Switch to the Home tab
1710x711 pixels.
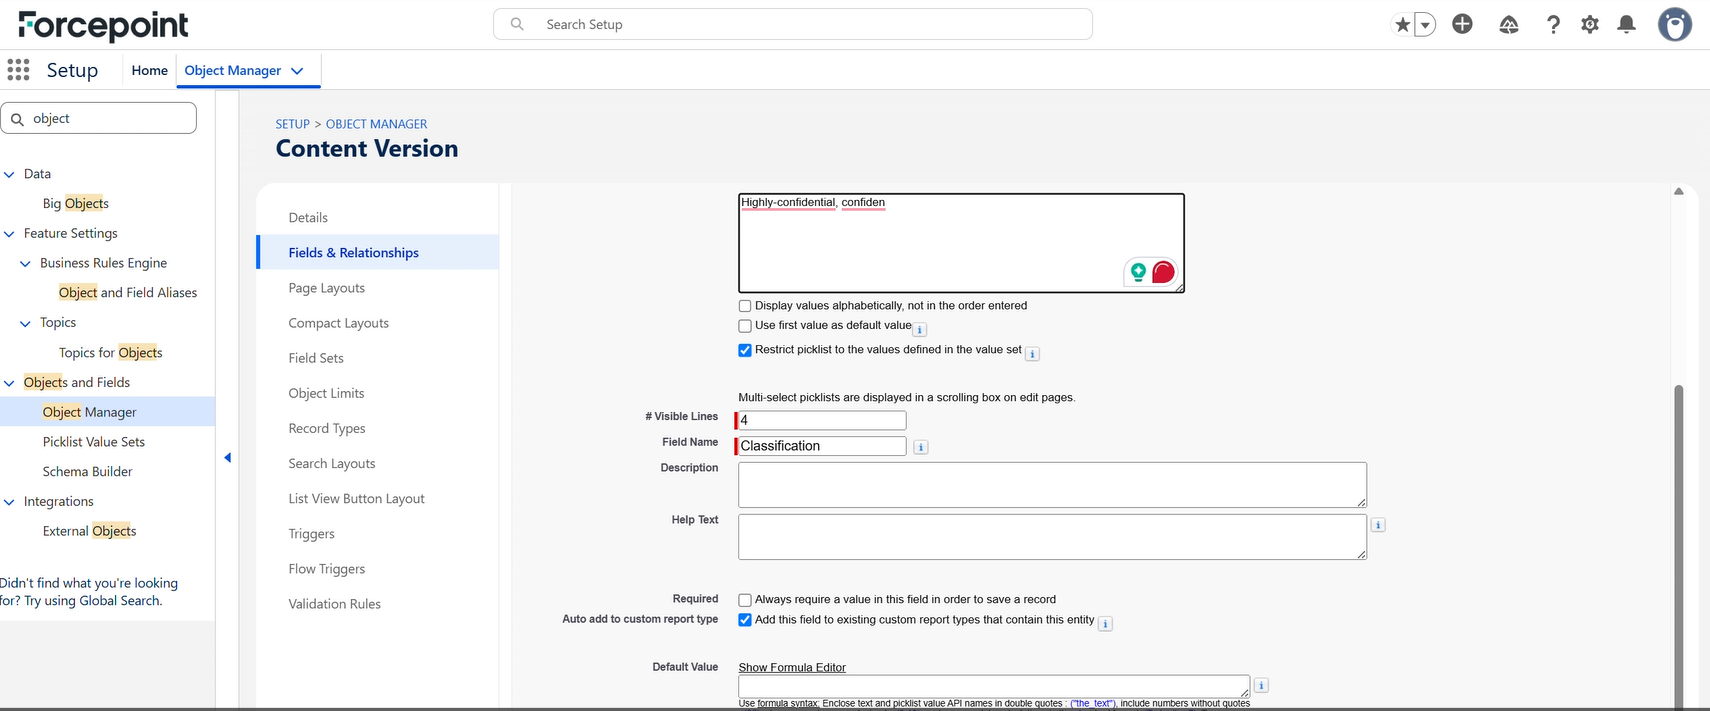149,70
